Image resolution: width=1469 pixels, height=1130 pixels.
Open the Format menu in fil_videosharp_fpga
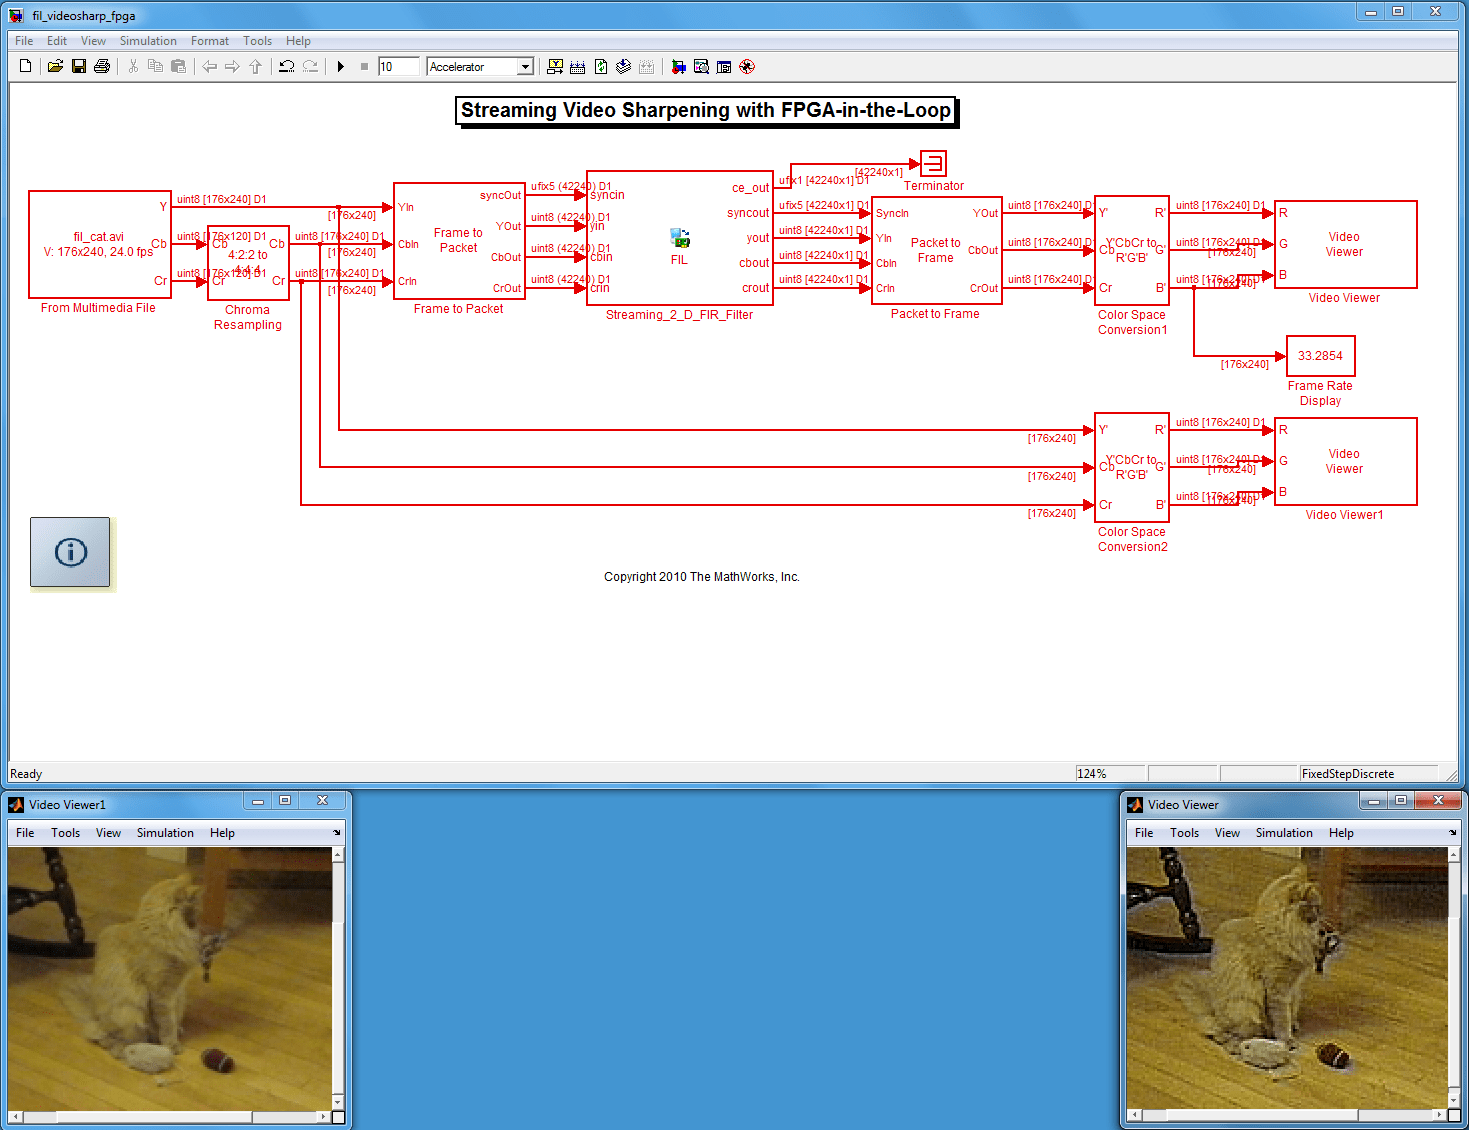[210, 41]
